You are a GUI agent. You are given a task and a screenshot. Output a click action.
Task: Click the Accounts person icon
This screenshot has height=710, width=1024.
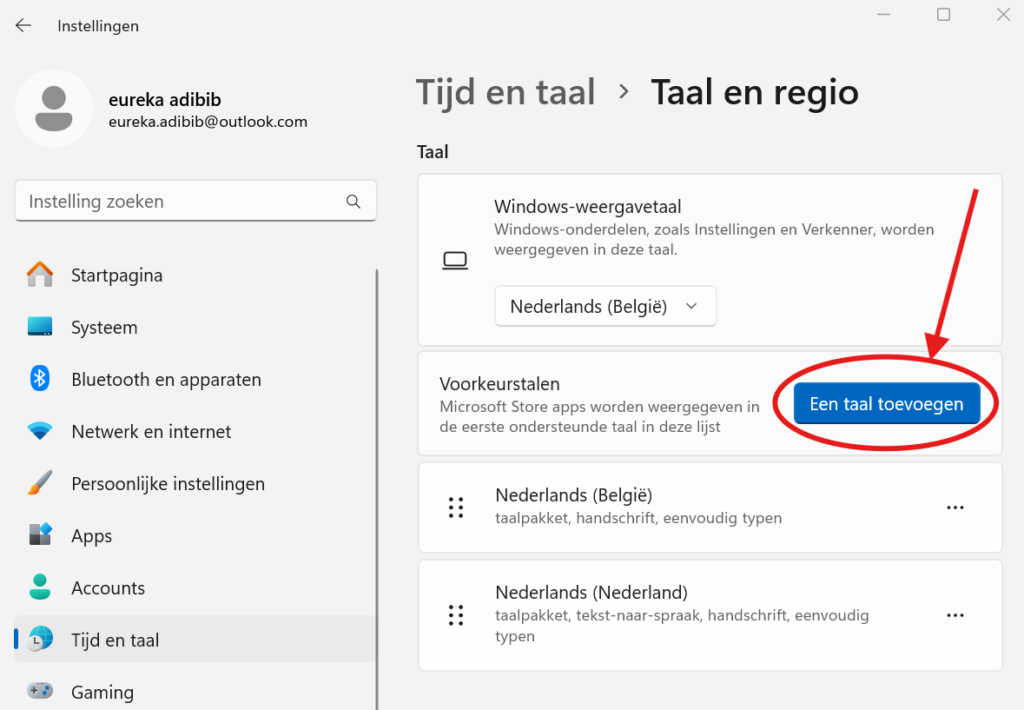pos(40,588)
